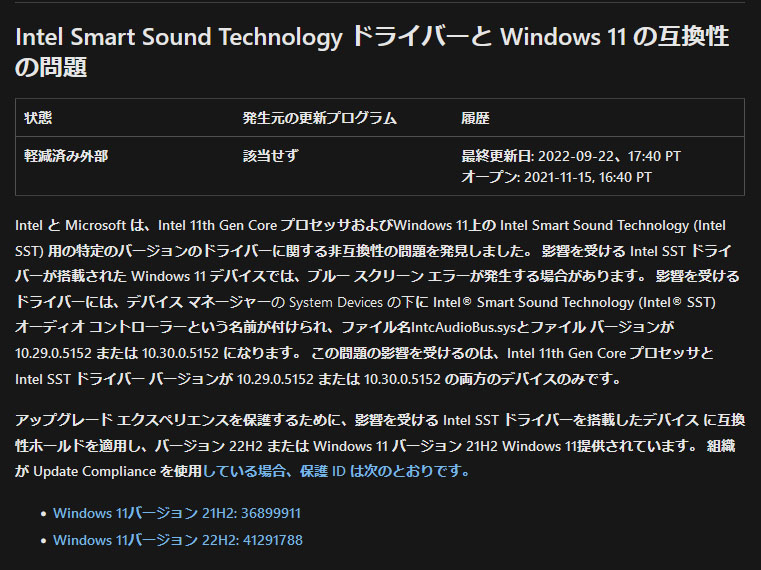Click the 発生元の更新プログラム column header
761x570 pixels.
(319, 118)
